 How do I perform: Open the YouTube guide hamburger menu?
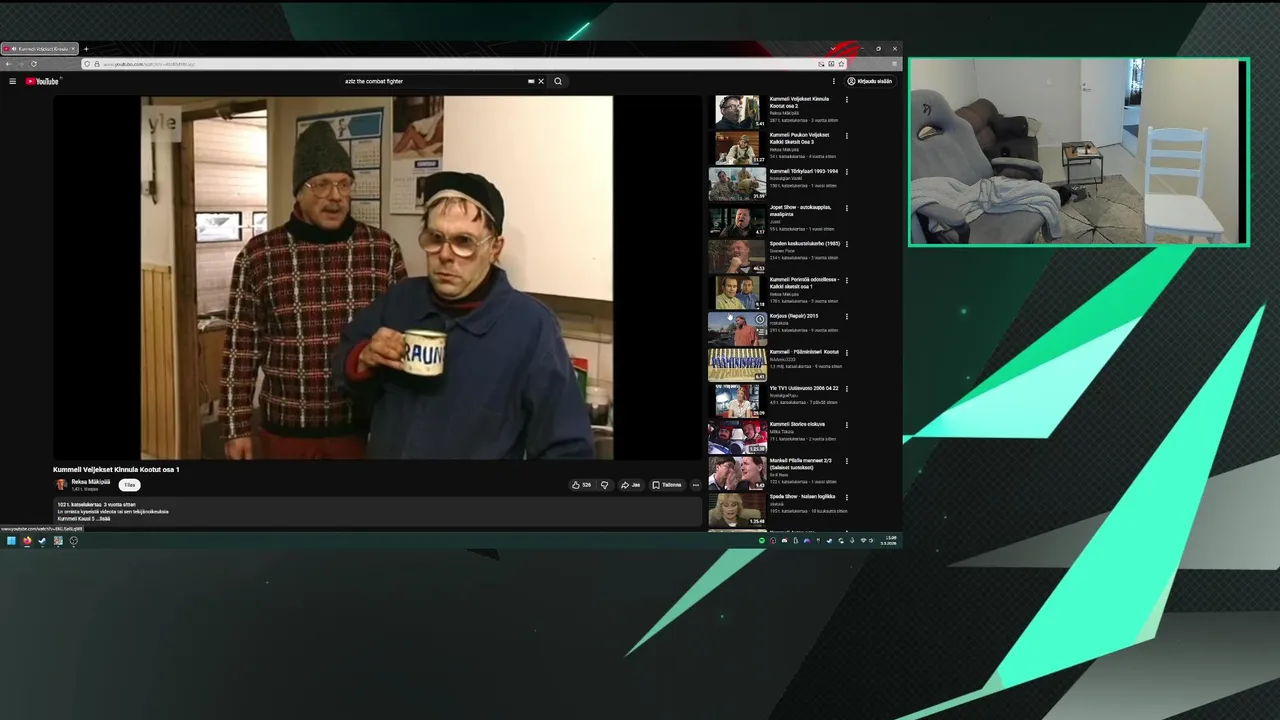(12, 81)
